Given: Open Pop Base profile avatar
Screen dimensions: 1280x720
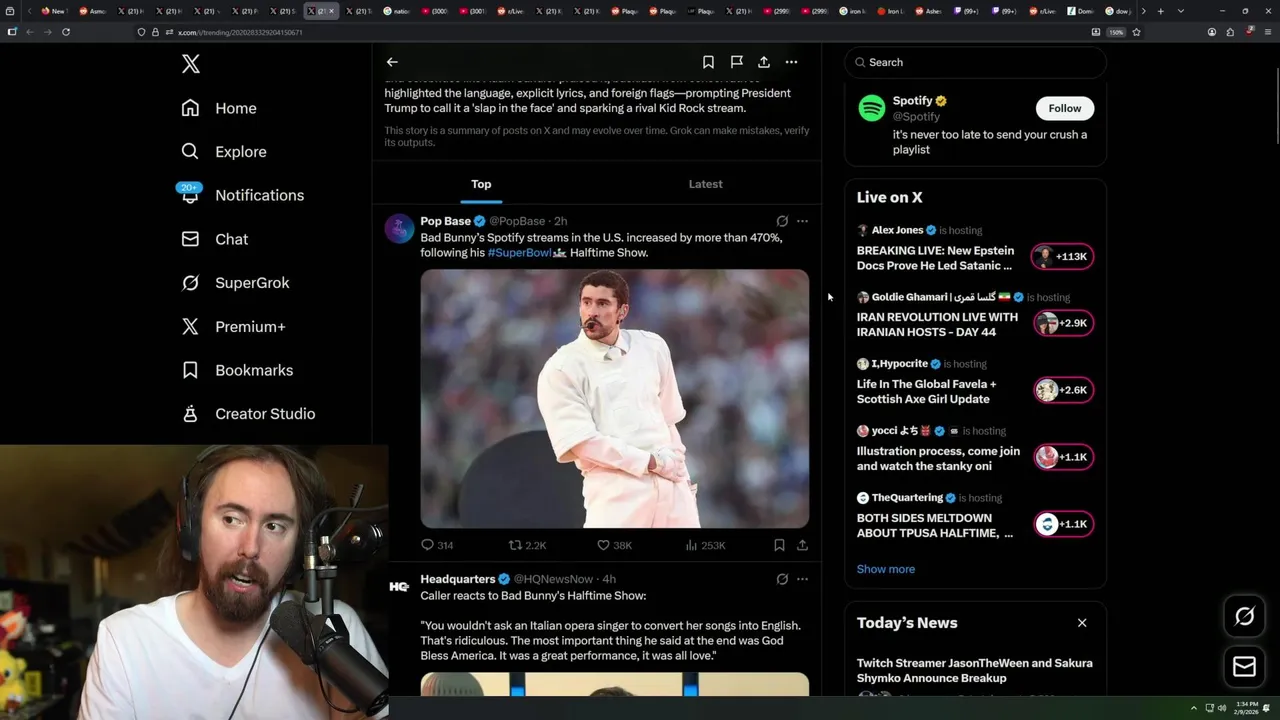Looking at the screenshot, I should 399,229.
